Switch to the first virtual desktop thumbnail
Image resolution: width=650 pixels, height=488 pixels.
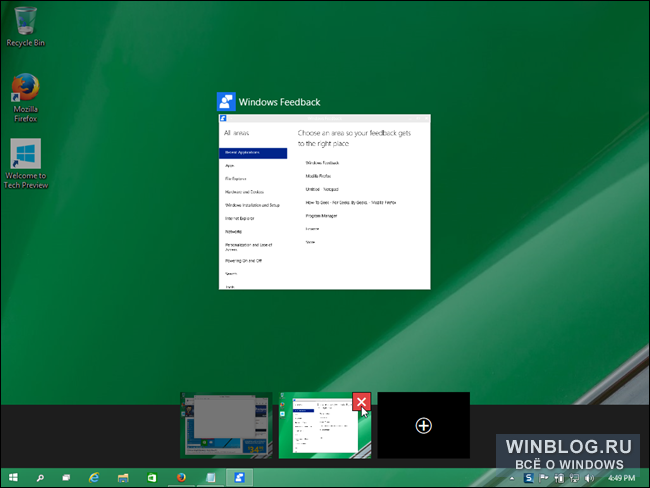(x=226, y=425)
